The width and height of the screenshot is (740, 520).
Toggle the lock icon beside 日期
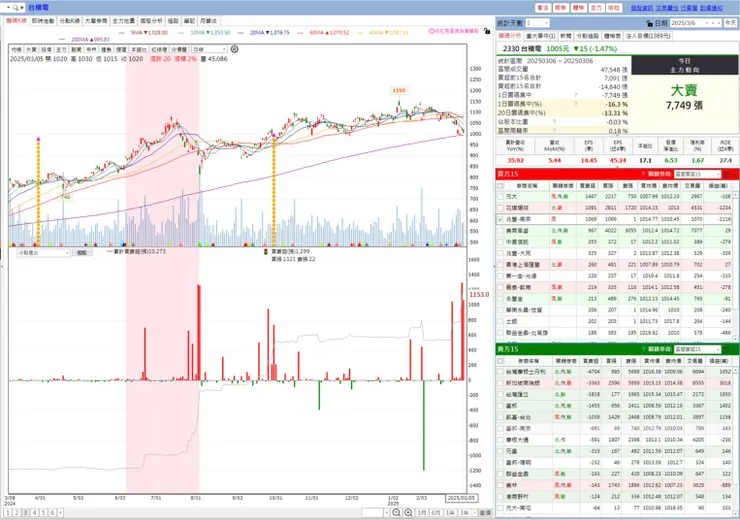point(649,23)
